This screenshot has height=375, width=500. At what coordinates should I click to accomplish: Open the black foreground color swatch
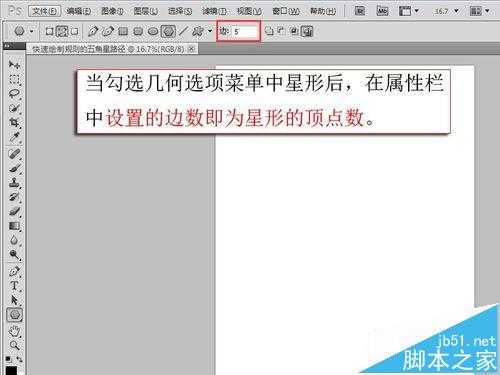pos(11,370)
